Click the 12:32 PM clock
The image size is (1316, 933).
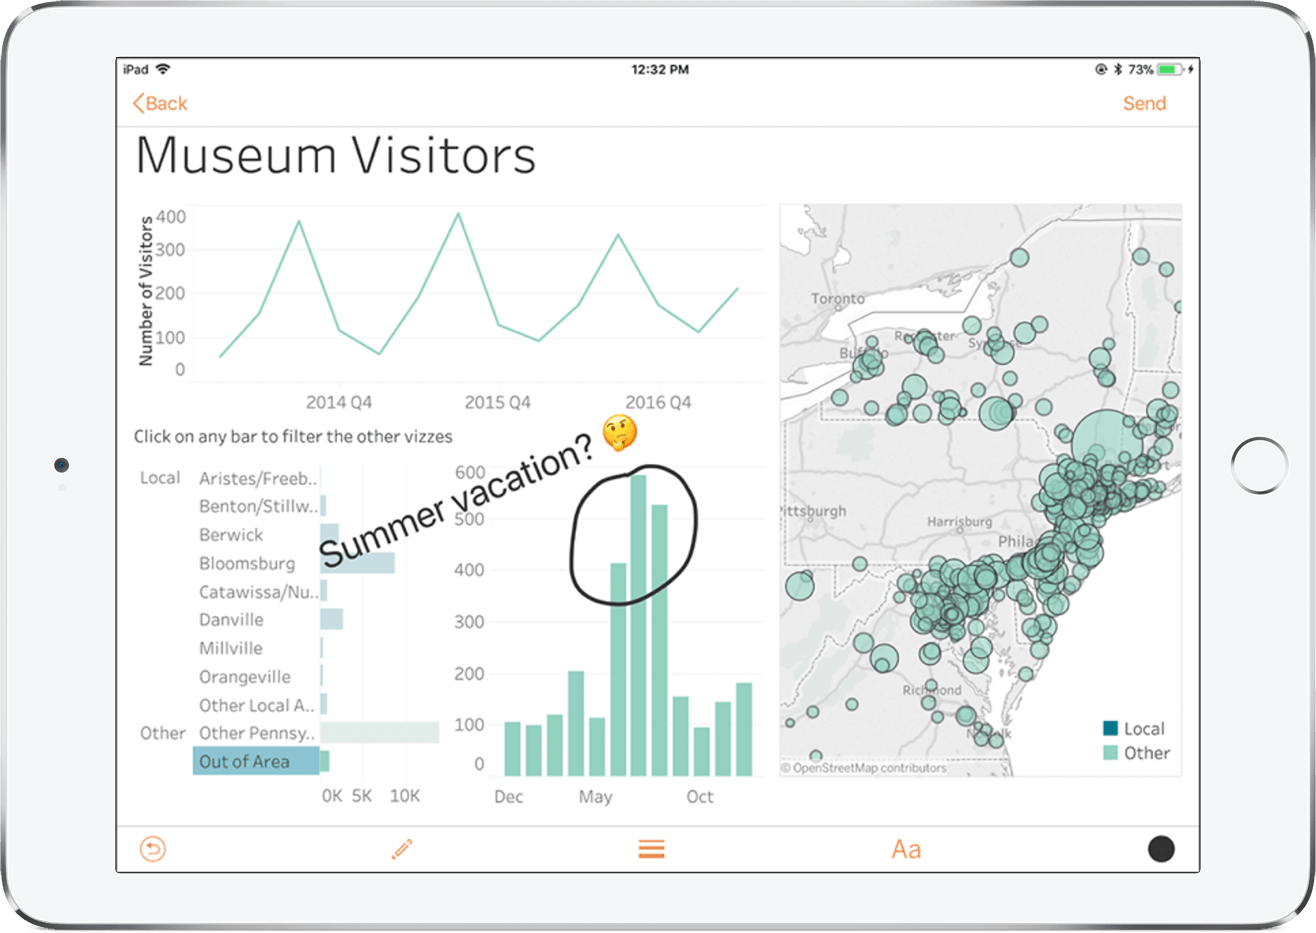point(660,69)
